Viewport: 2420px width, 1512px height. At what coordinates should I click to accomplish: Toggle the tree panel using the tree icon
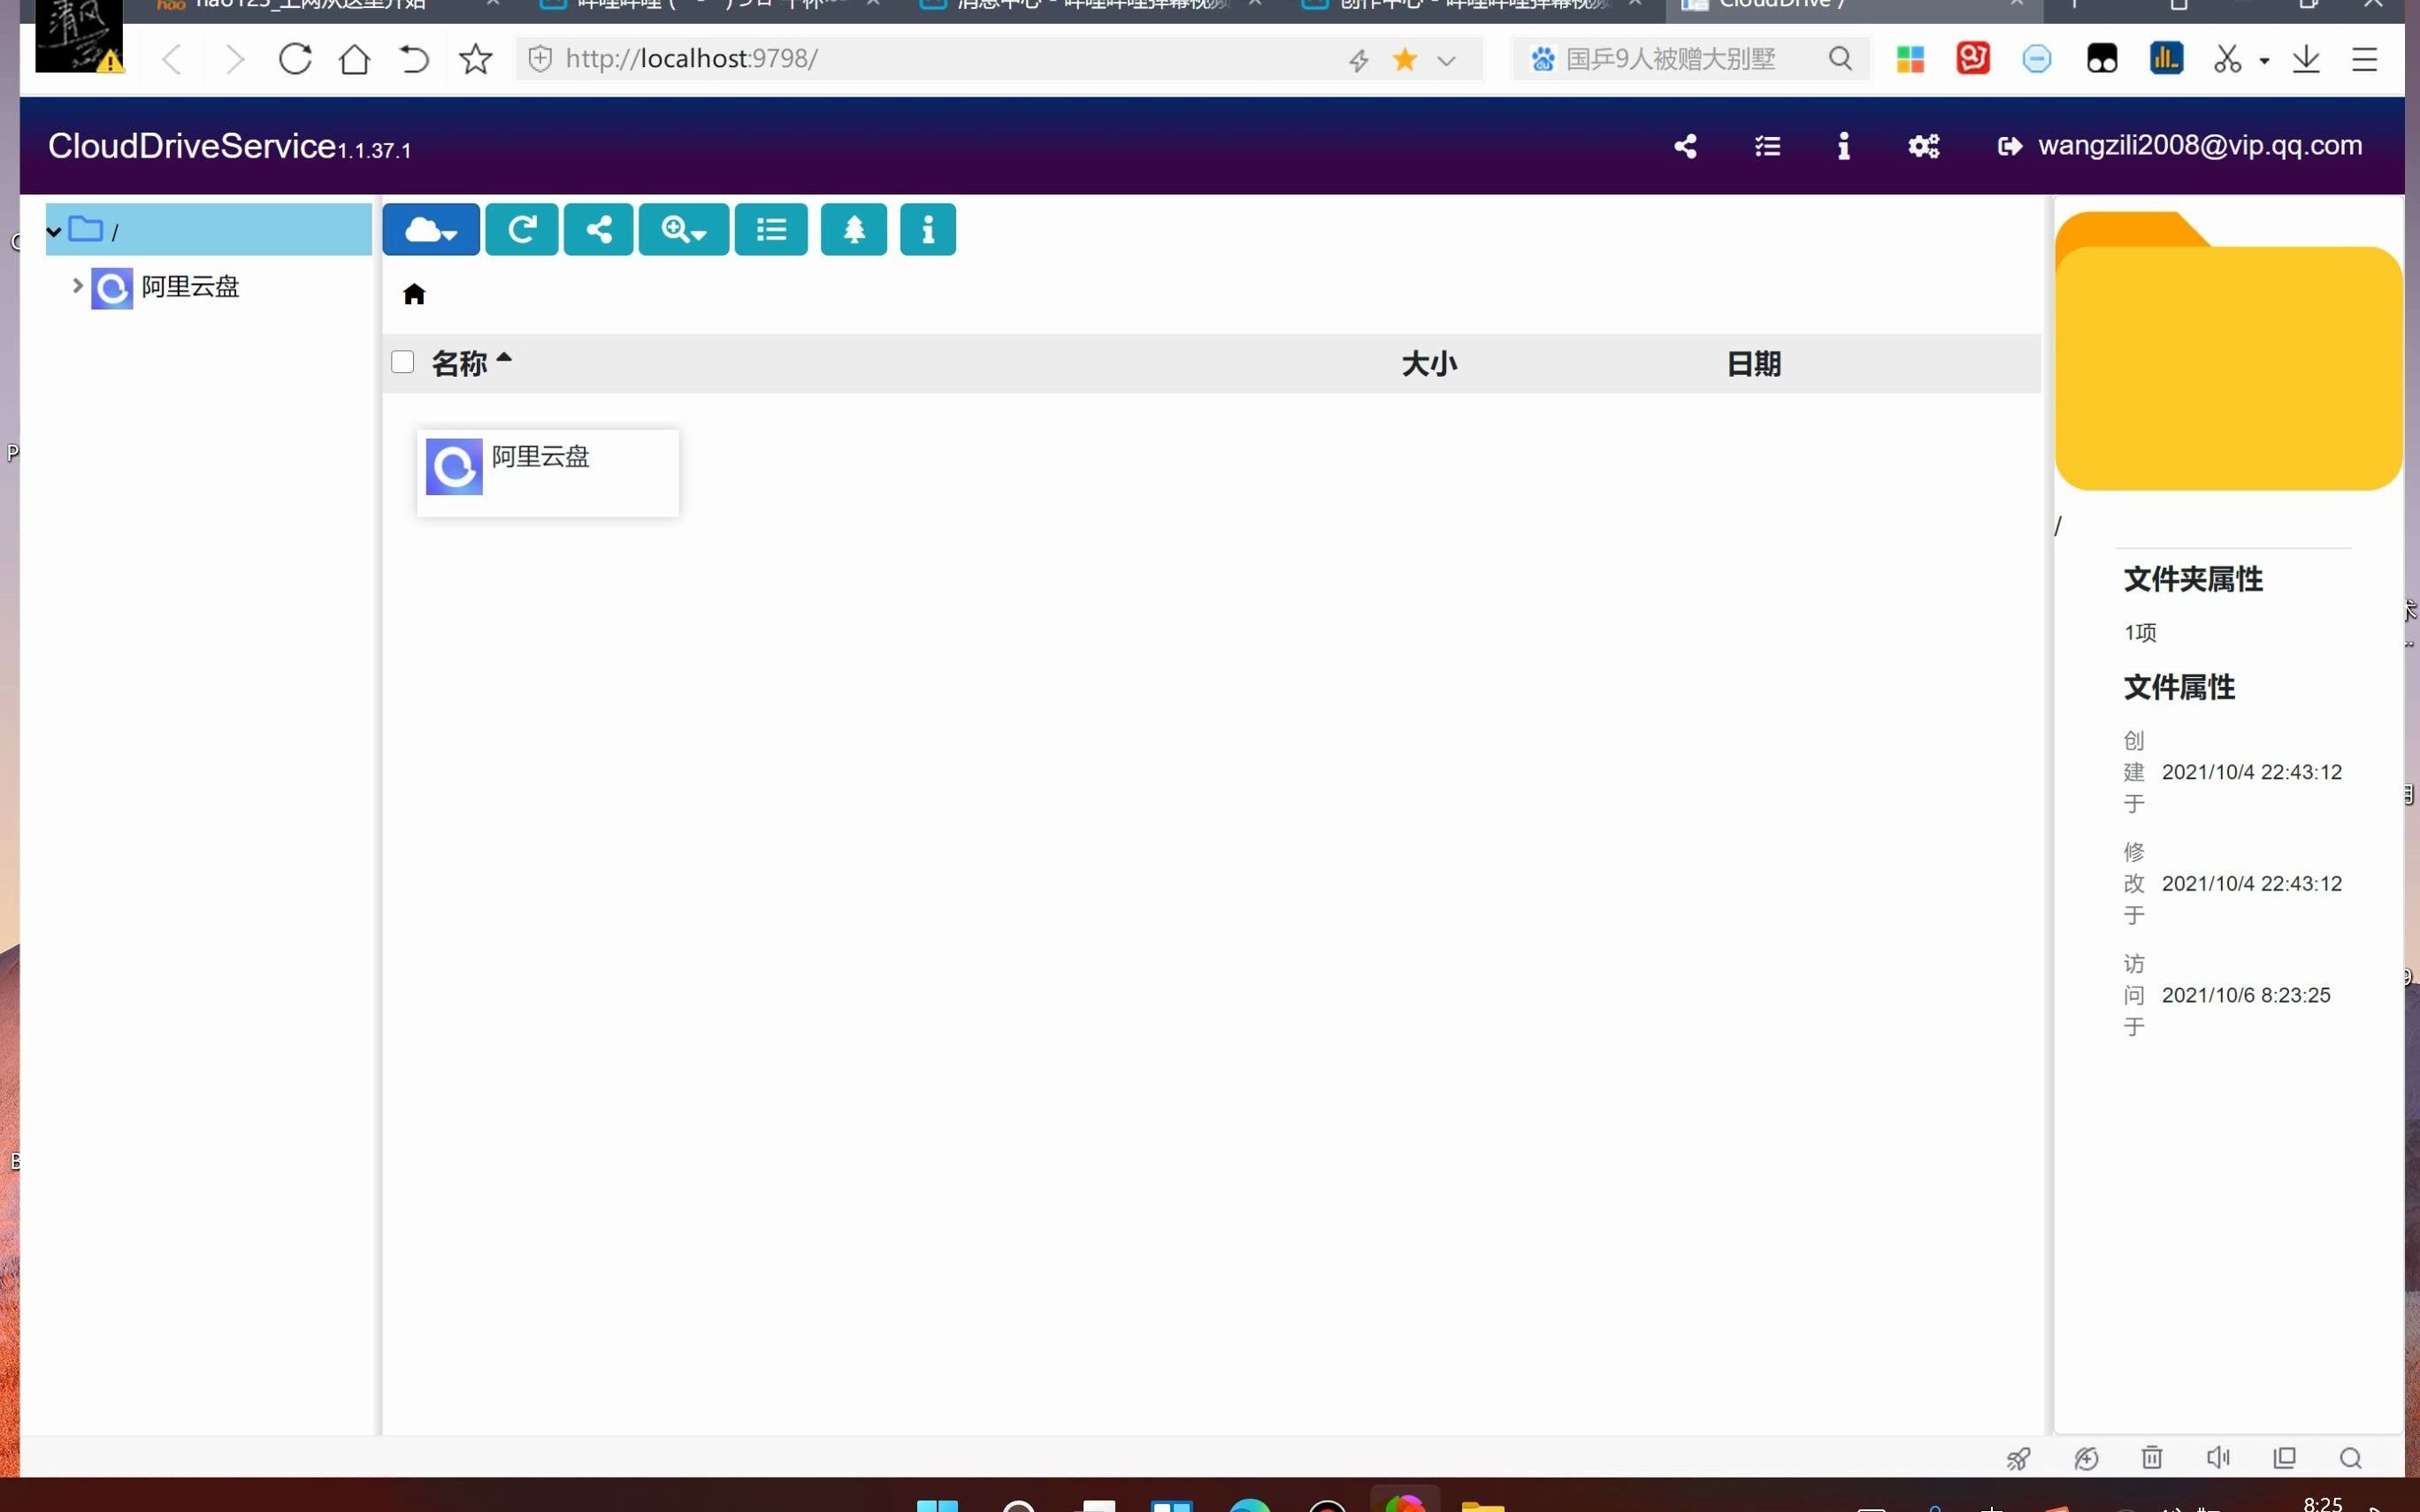(853, 230)
